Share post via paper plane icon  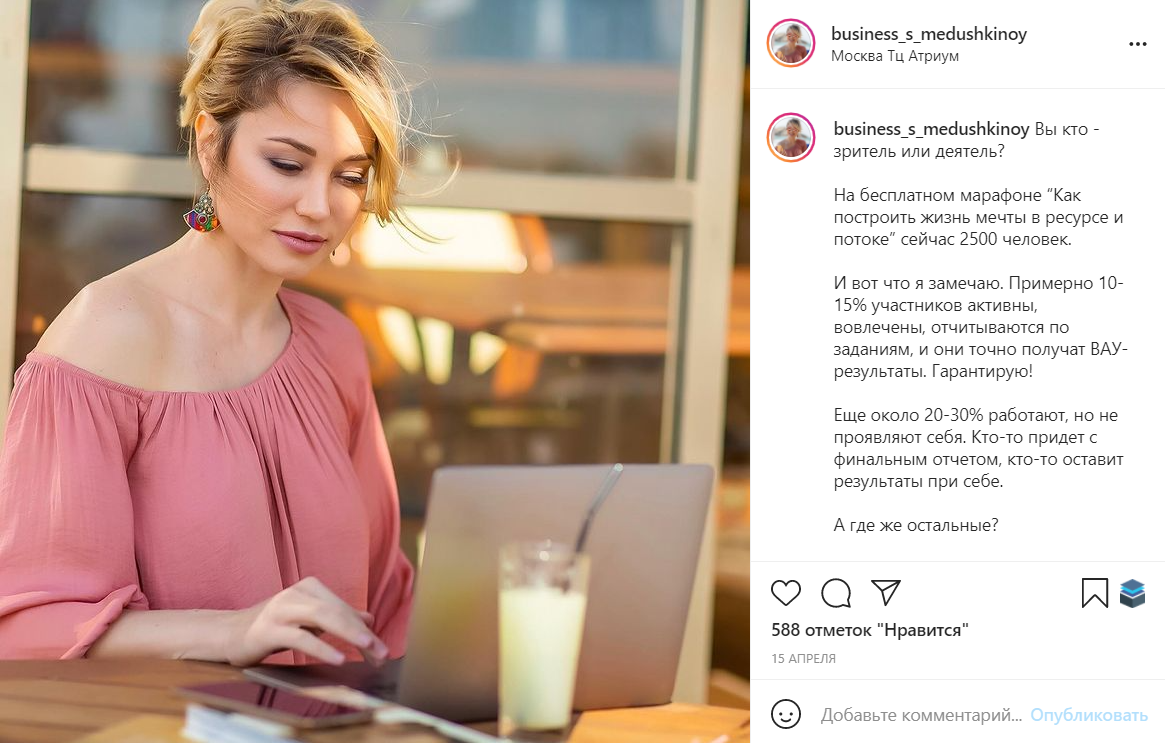pyautogui.click(x=886, y=592)
